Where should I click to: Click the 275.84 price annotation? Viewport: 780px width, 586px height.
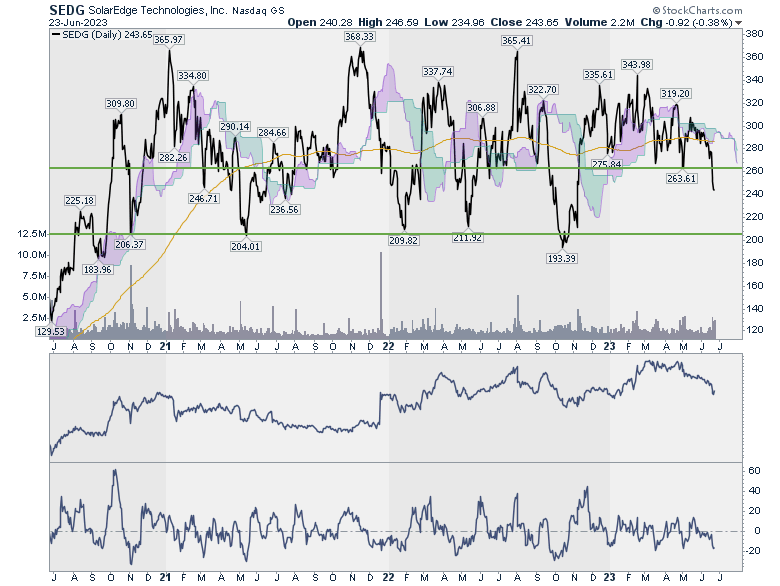pyautogui.click(x=607, y=164)
